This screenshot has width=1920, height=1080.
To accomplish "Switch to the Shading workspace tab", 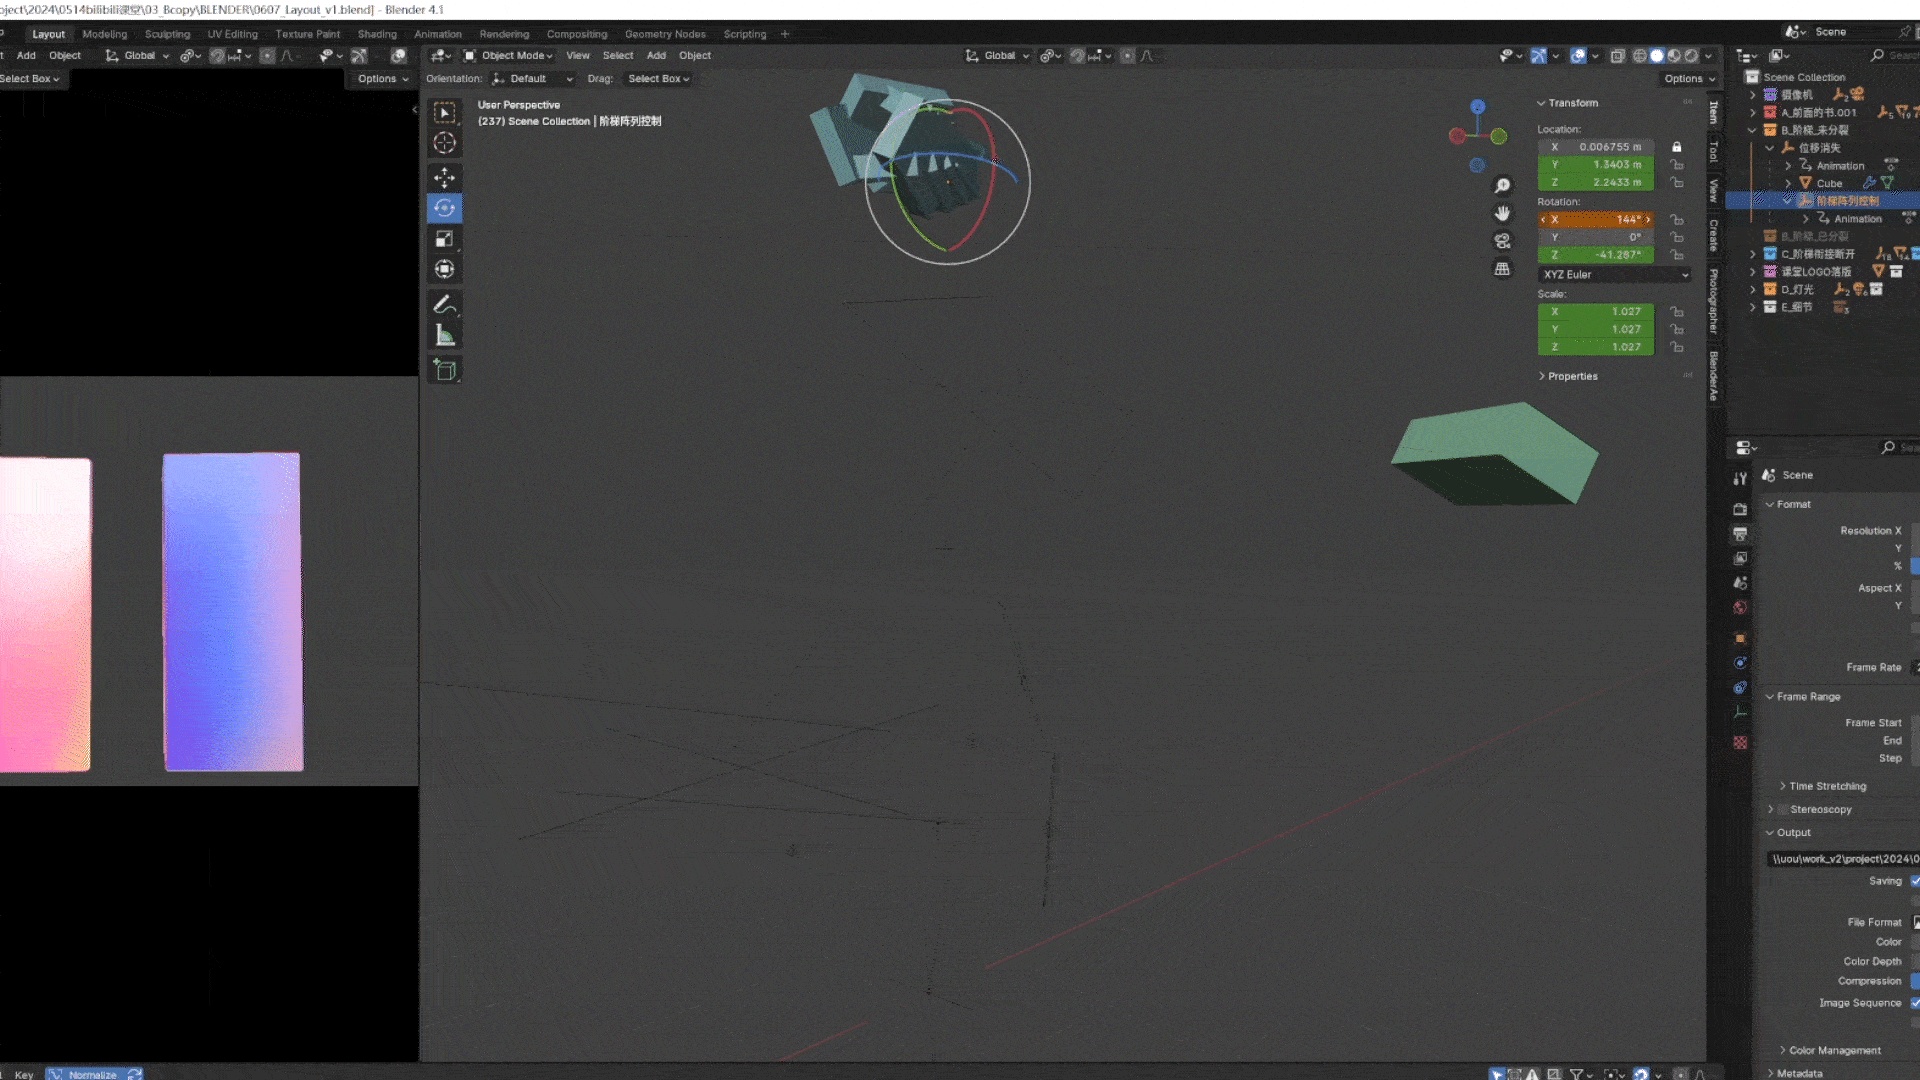I will (377, 34).
